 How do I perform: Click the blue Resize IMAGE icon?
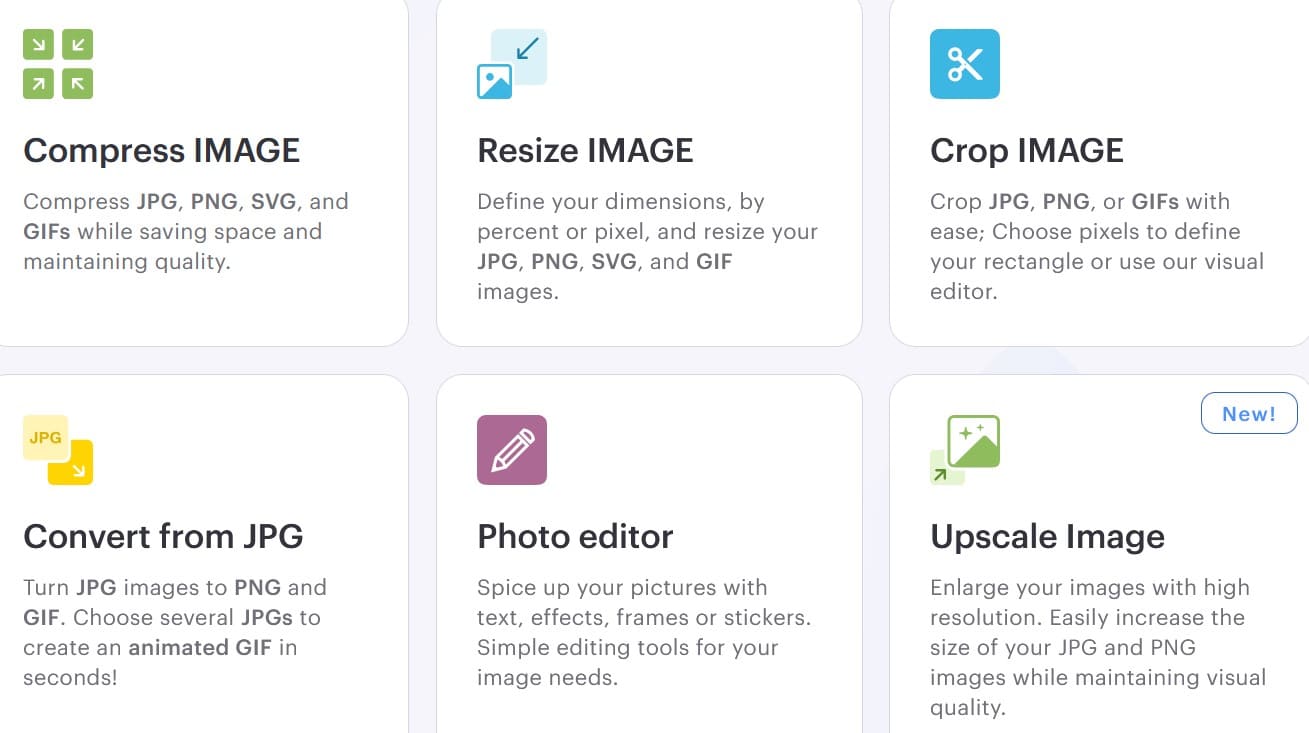[x=512, y=64]
